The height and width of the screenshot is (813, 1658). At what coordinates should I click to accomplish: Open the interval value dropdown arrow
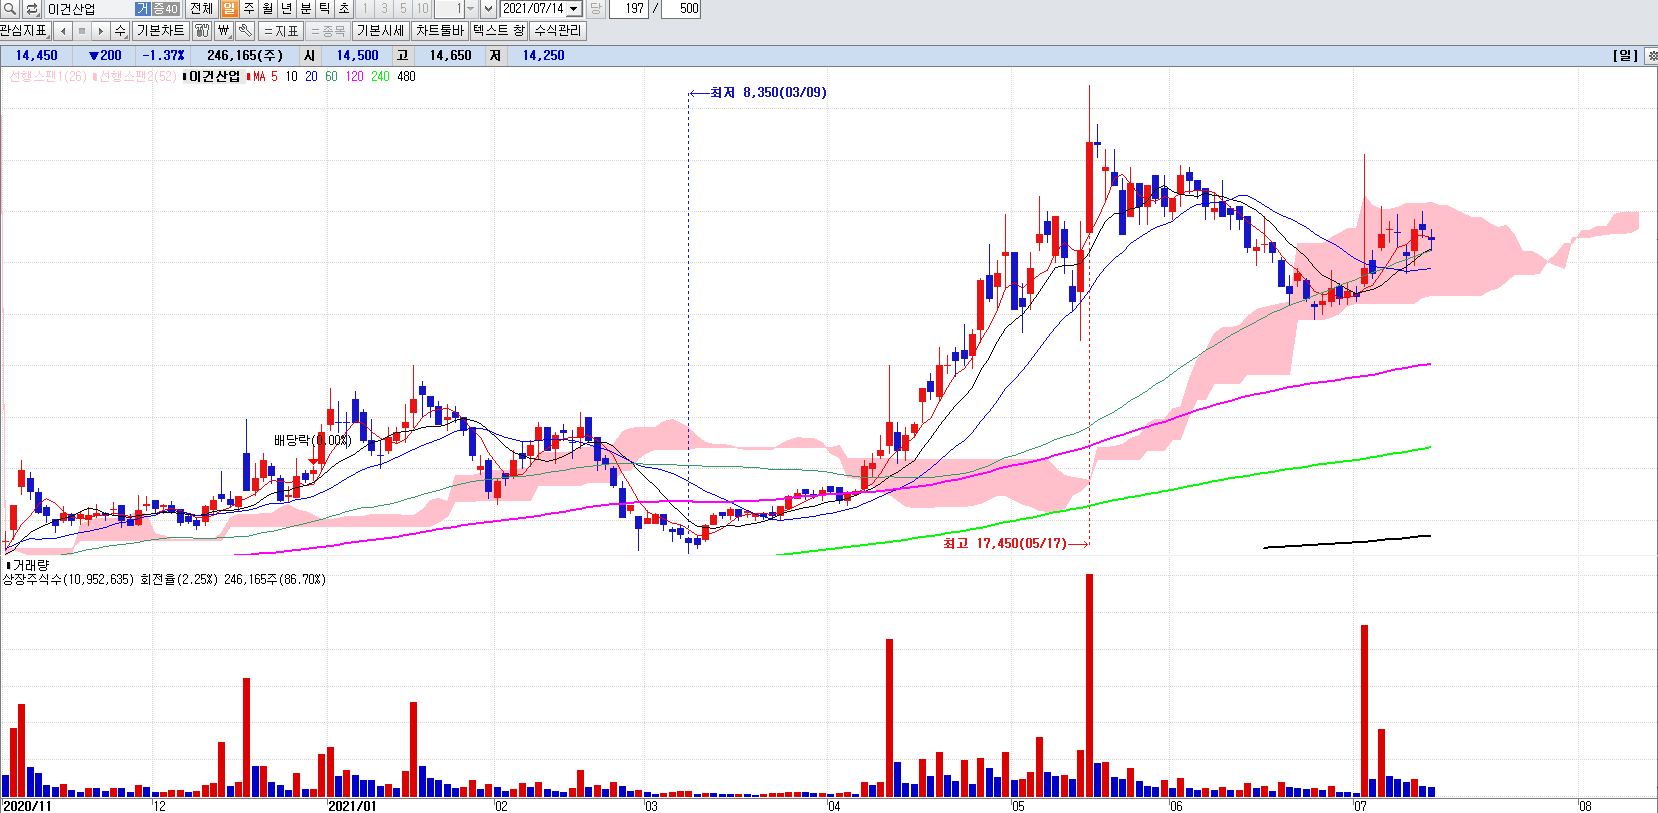click(x=471, y=9)
